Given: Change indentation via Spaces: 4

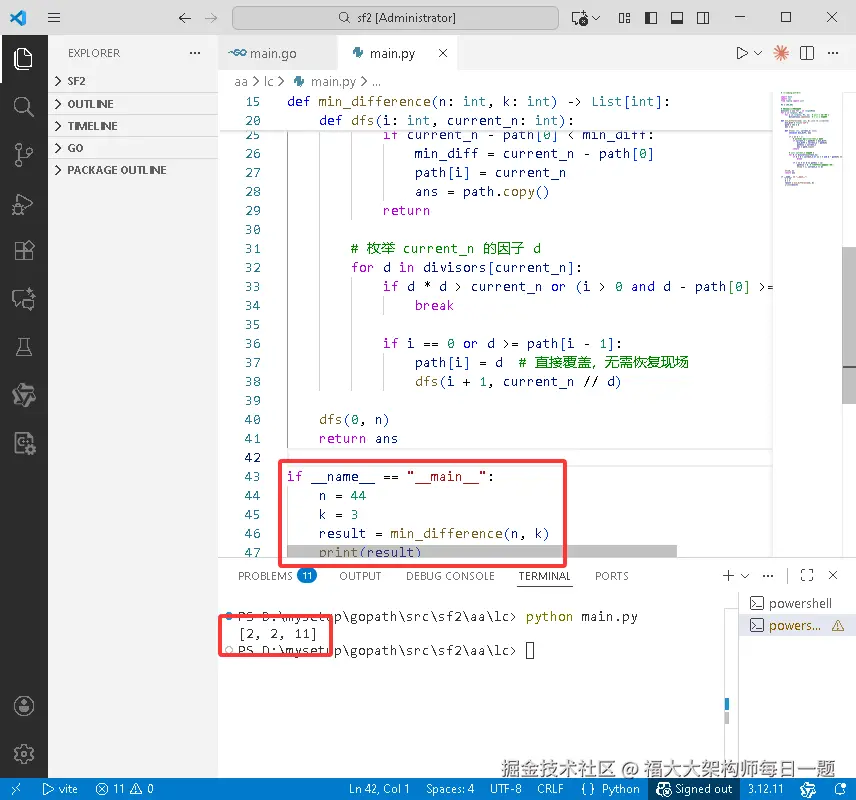Looking at the screenshot, I should tap(450, 789).
